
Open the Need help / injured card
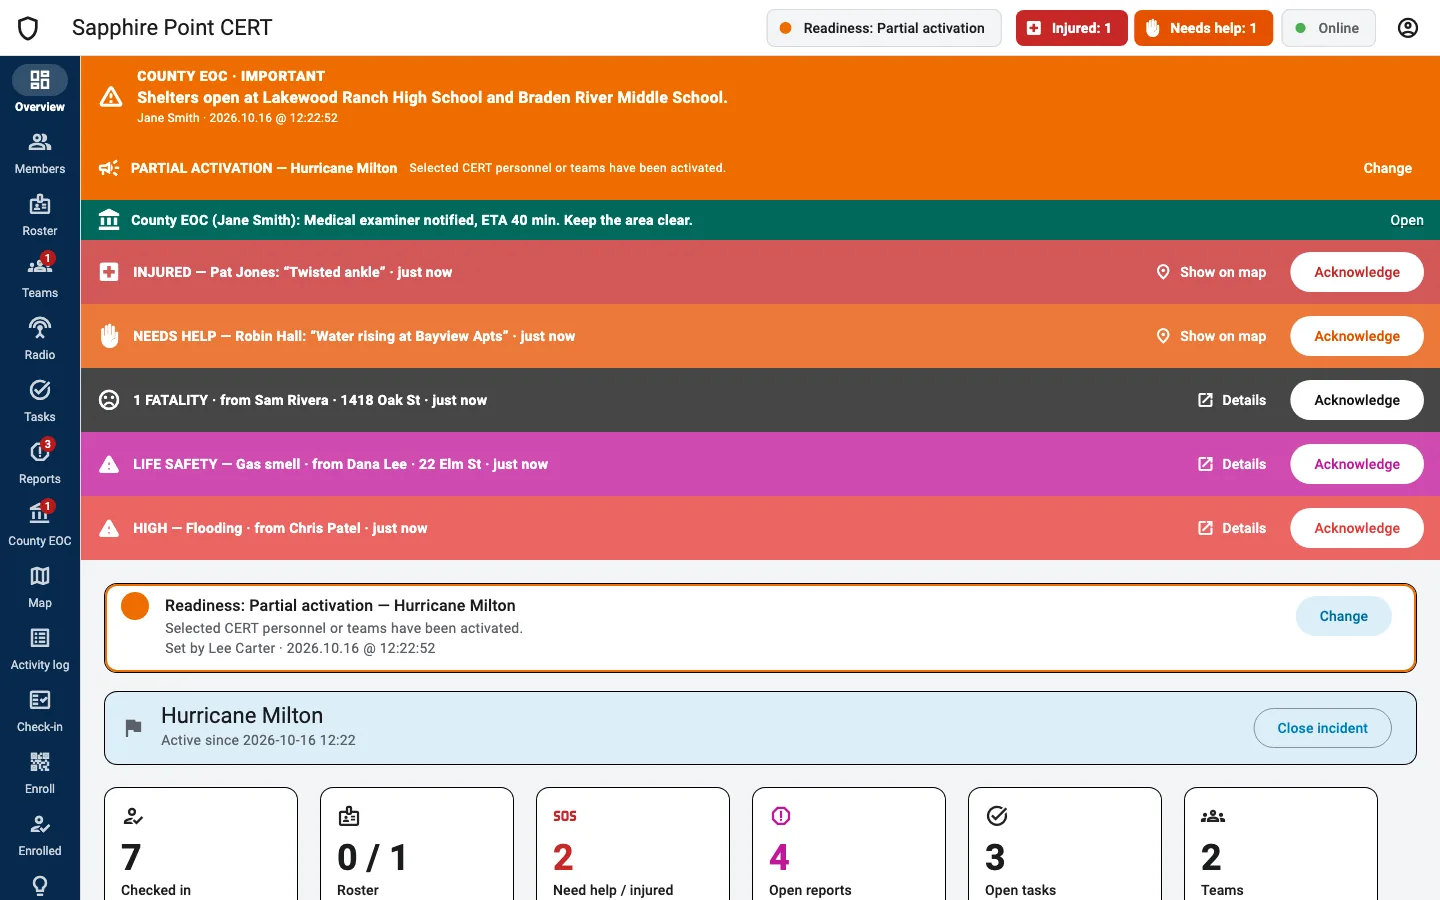[x=633, y=844]
